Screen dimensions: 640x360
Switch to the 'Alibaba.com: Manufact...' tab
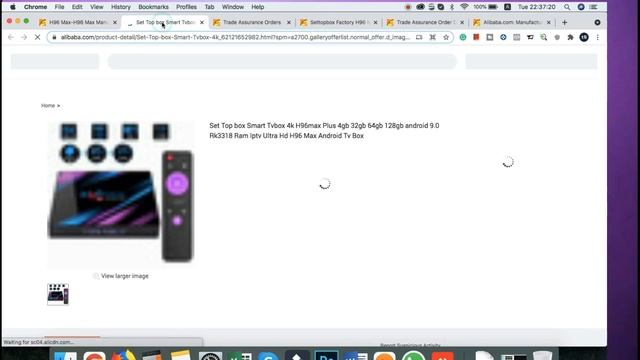point(511,22)
